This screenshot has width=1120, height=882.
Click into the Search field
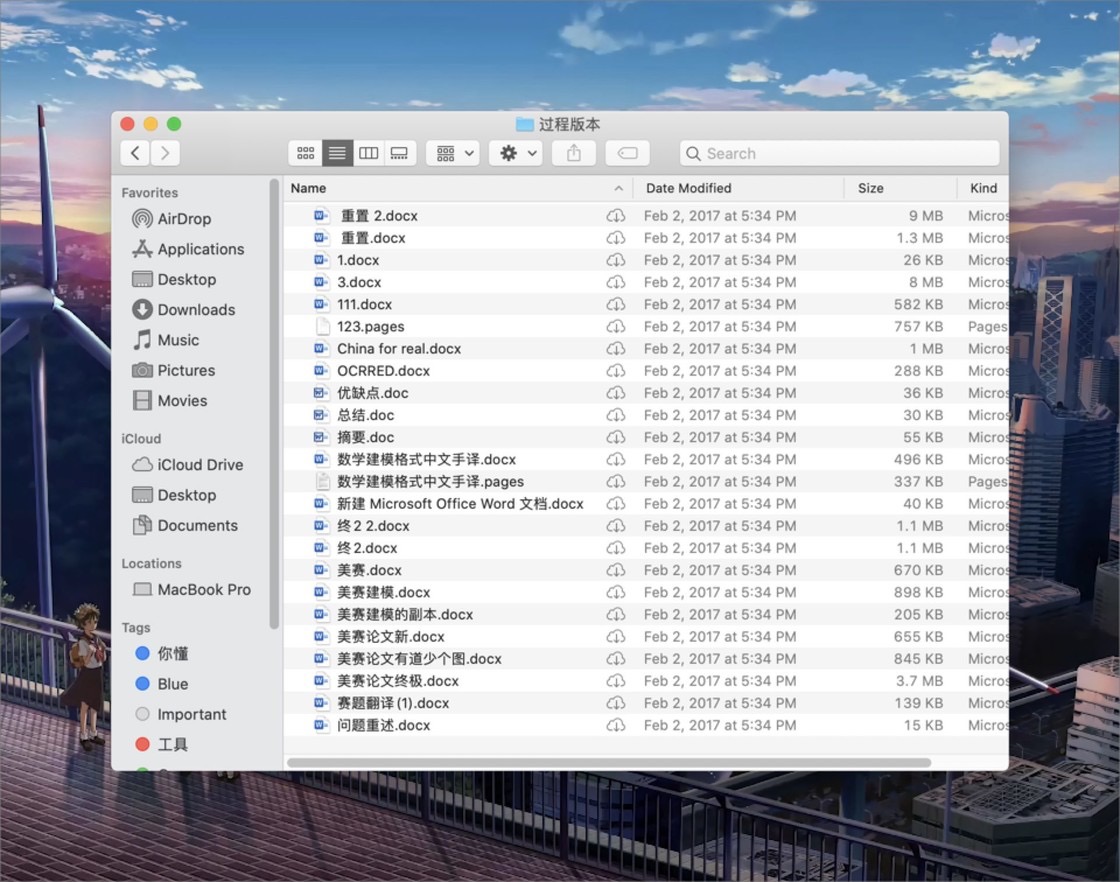click(x=839, y=154)
